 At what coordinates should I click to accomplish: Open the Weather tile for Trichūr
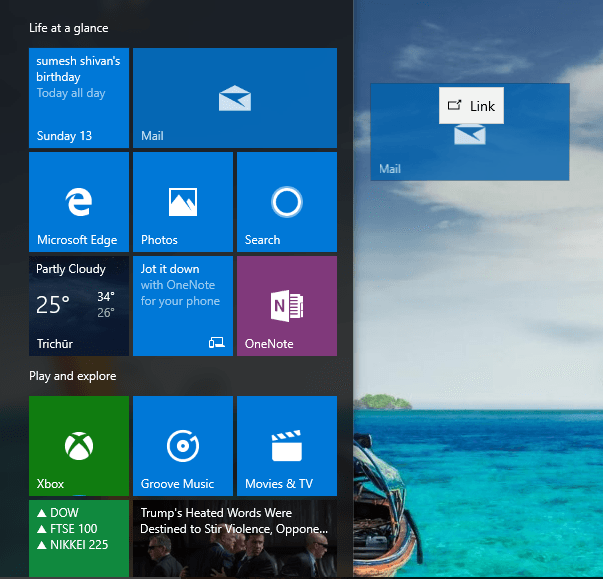pyautogui.click(x=79, y=306)
